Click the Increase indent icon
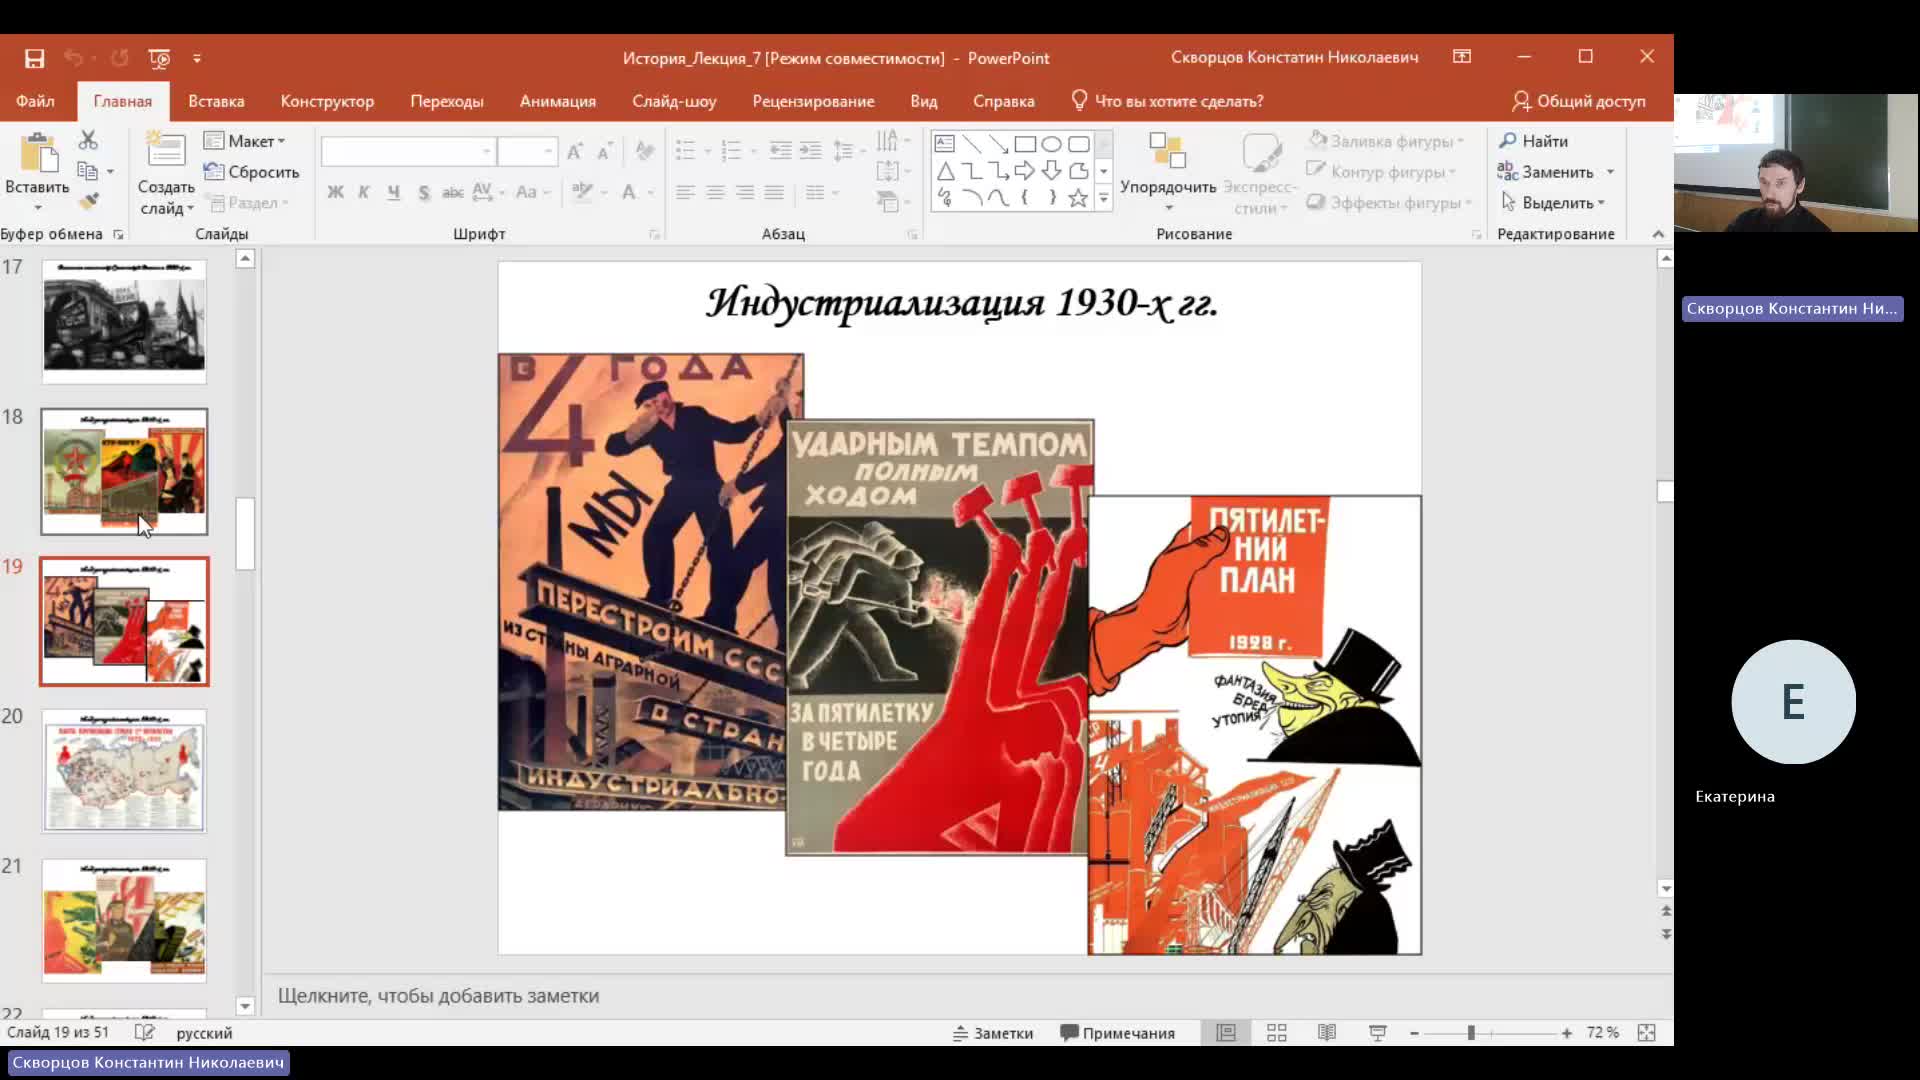The height and width of the screenshot is (1080, 1920). pyautogui.click(x=811, y=151)
